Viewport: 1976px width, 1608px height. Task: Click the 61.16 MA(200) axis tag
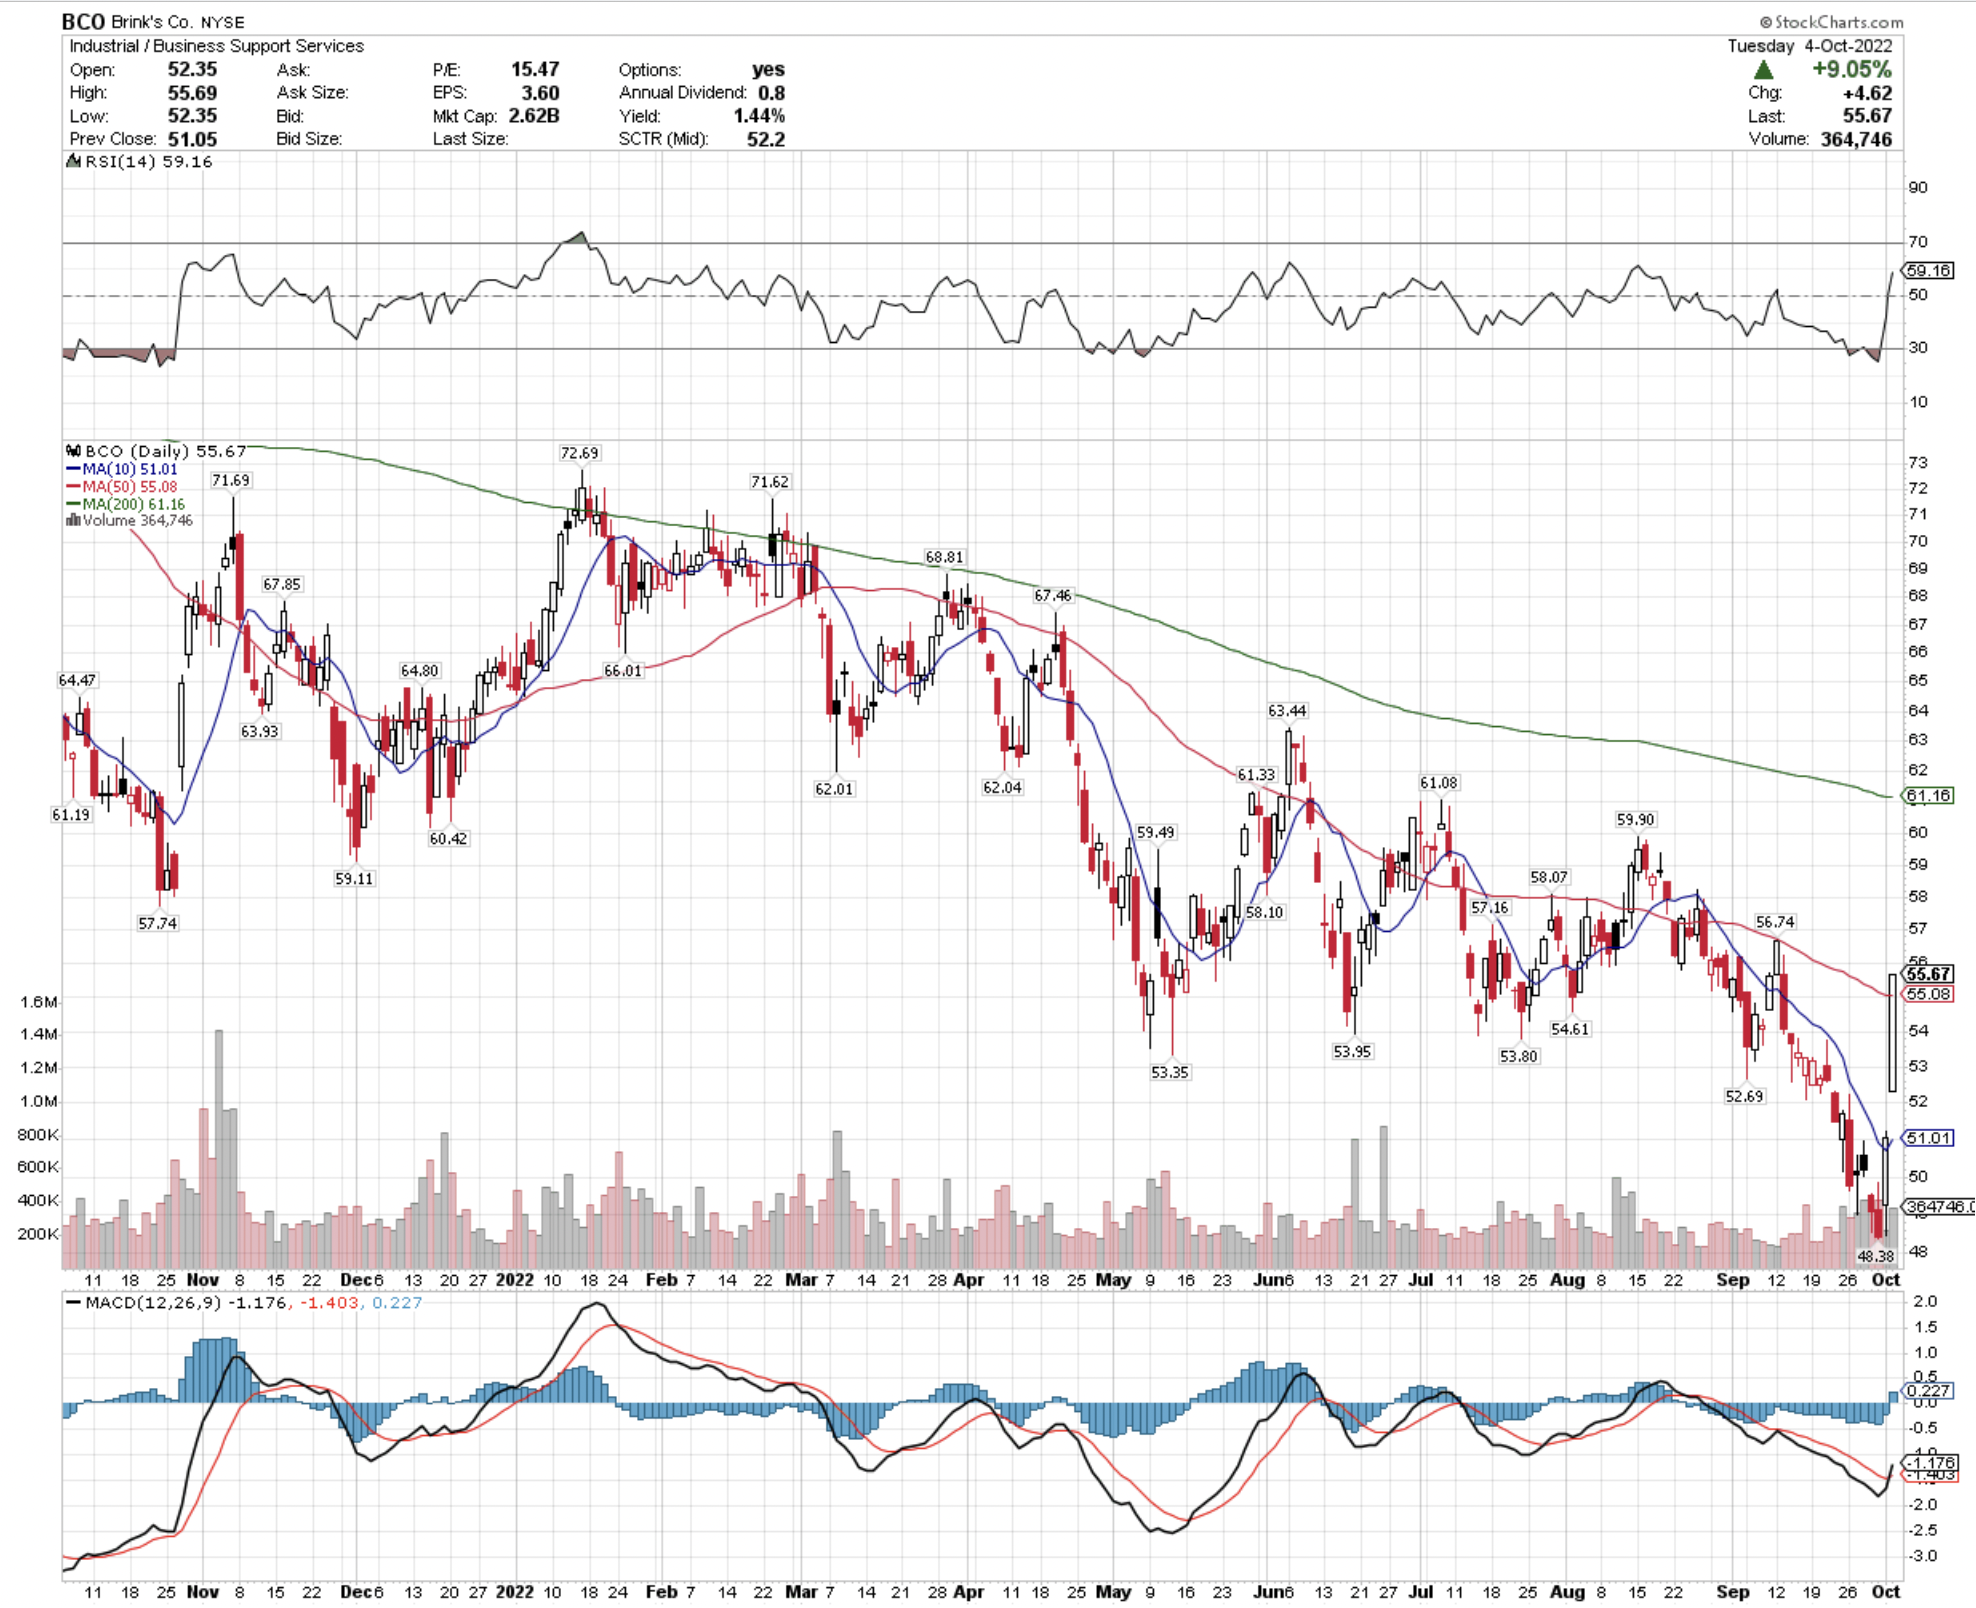tap(1927, 796)
